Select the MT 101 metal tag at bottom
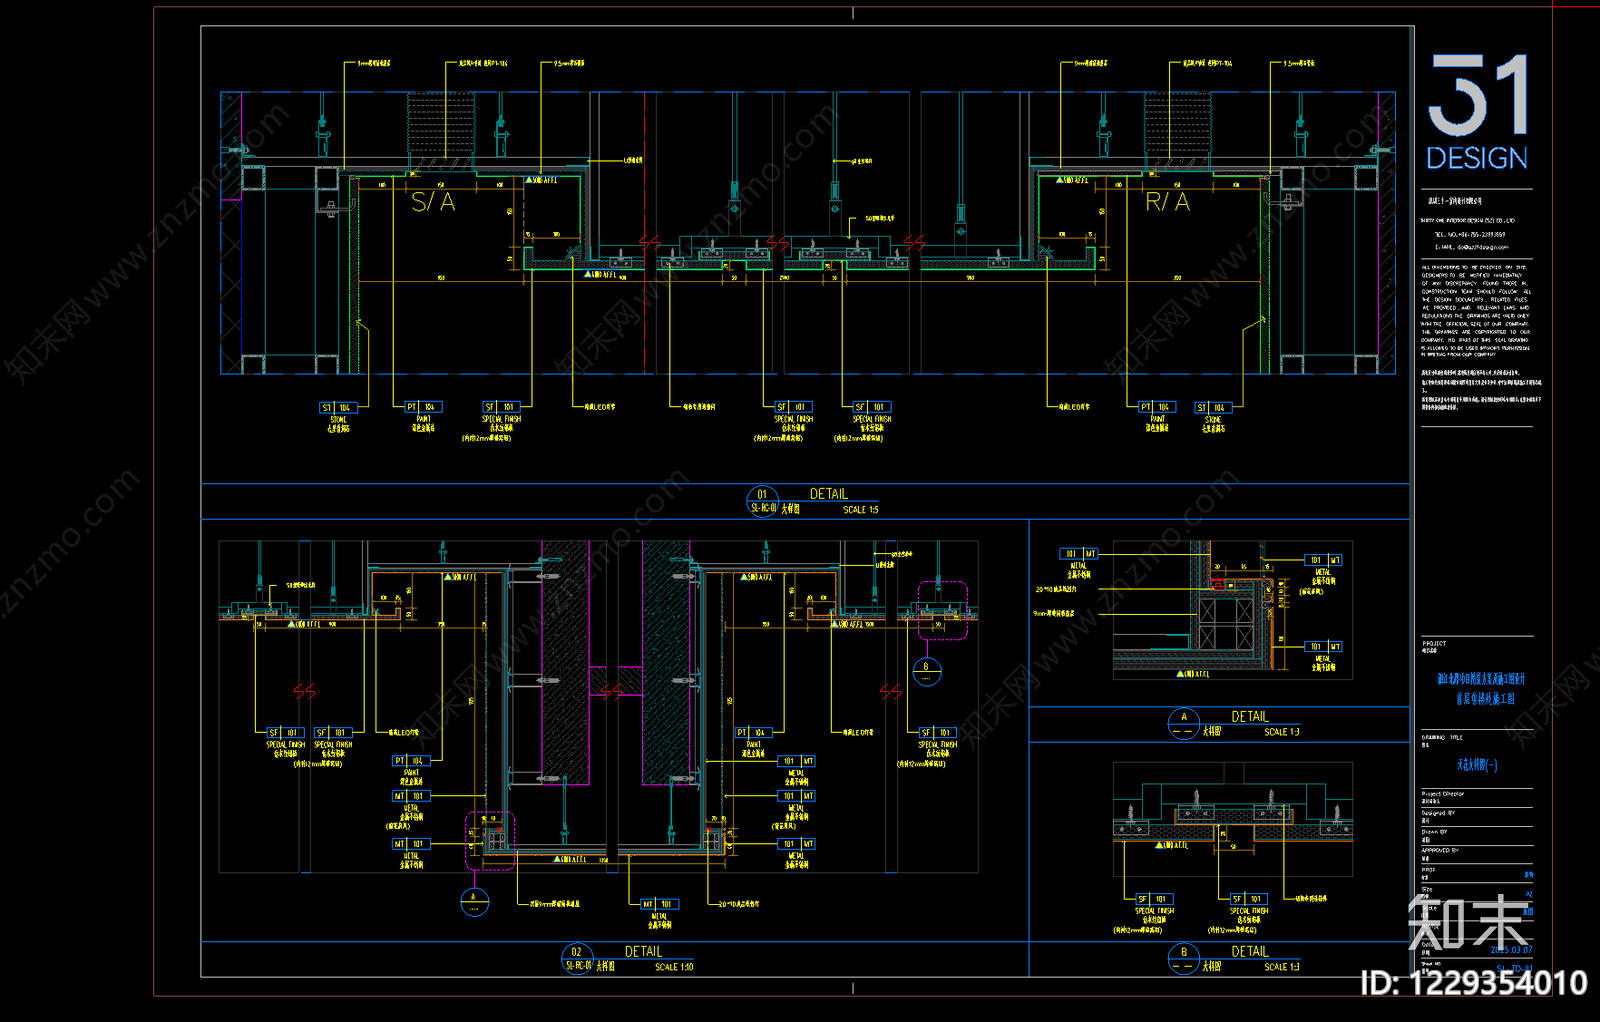This screenshot has height=1022, width=1600. (x=660, y=904)
